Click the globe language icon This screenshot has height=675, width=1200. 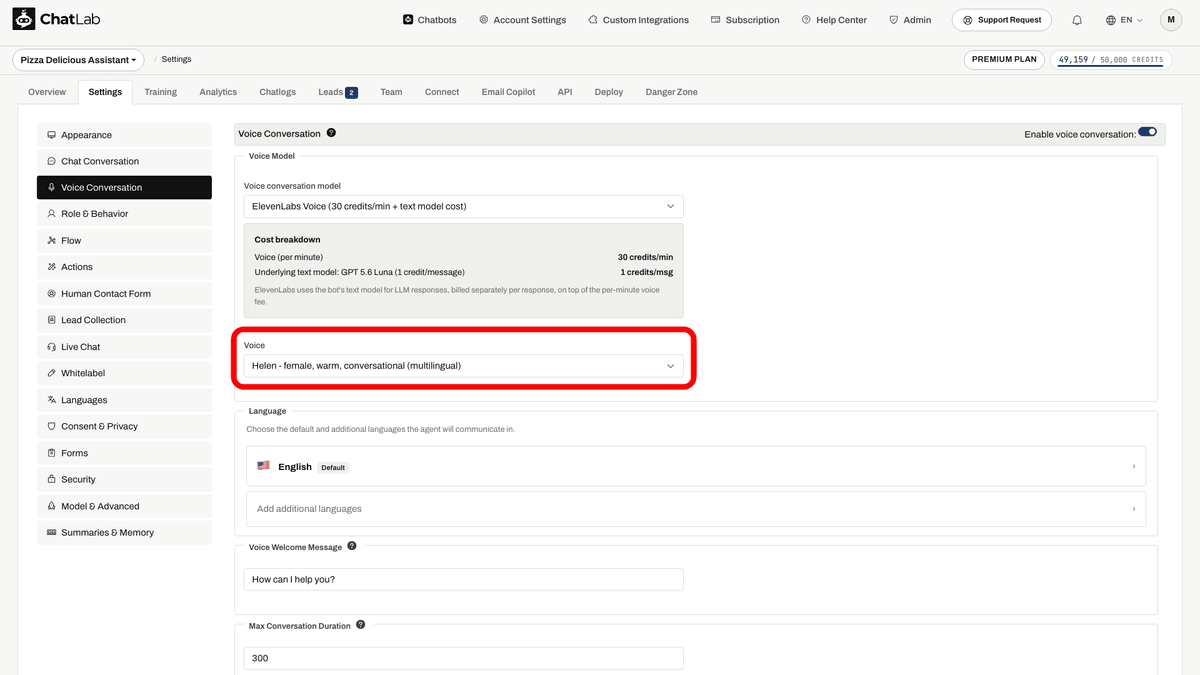pos(1111,20)
